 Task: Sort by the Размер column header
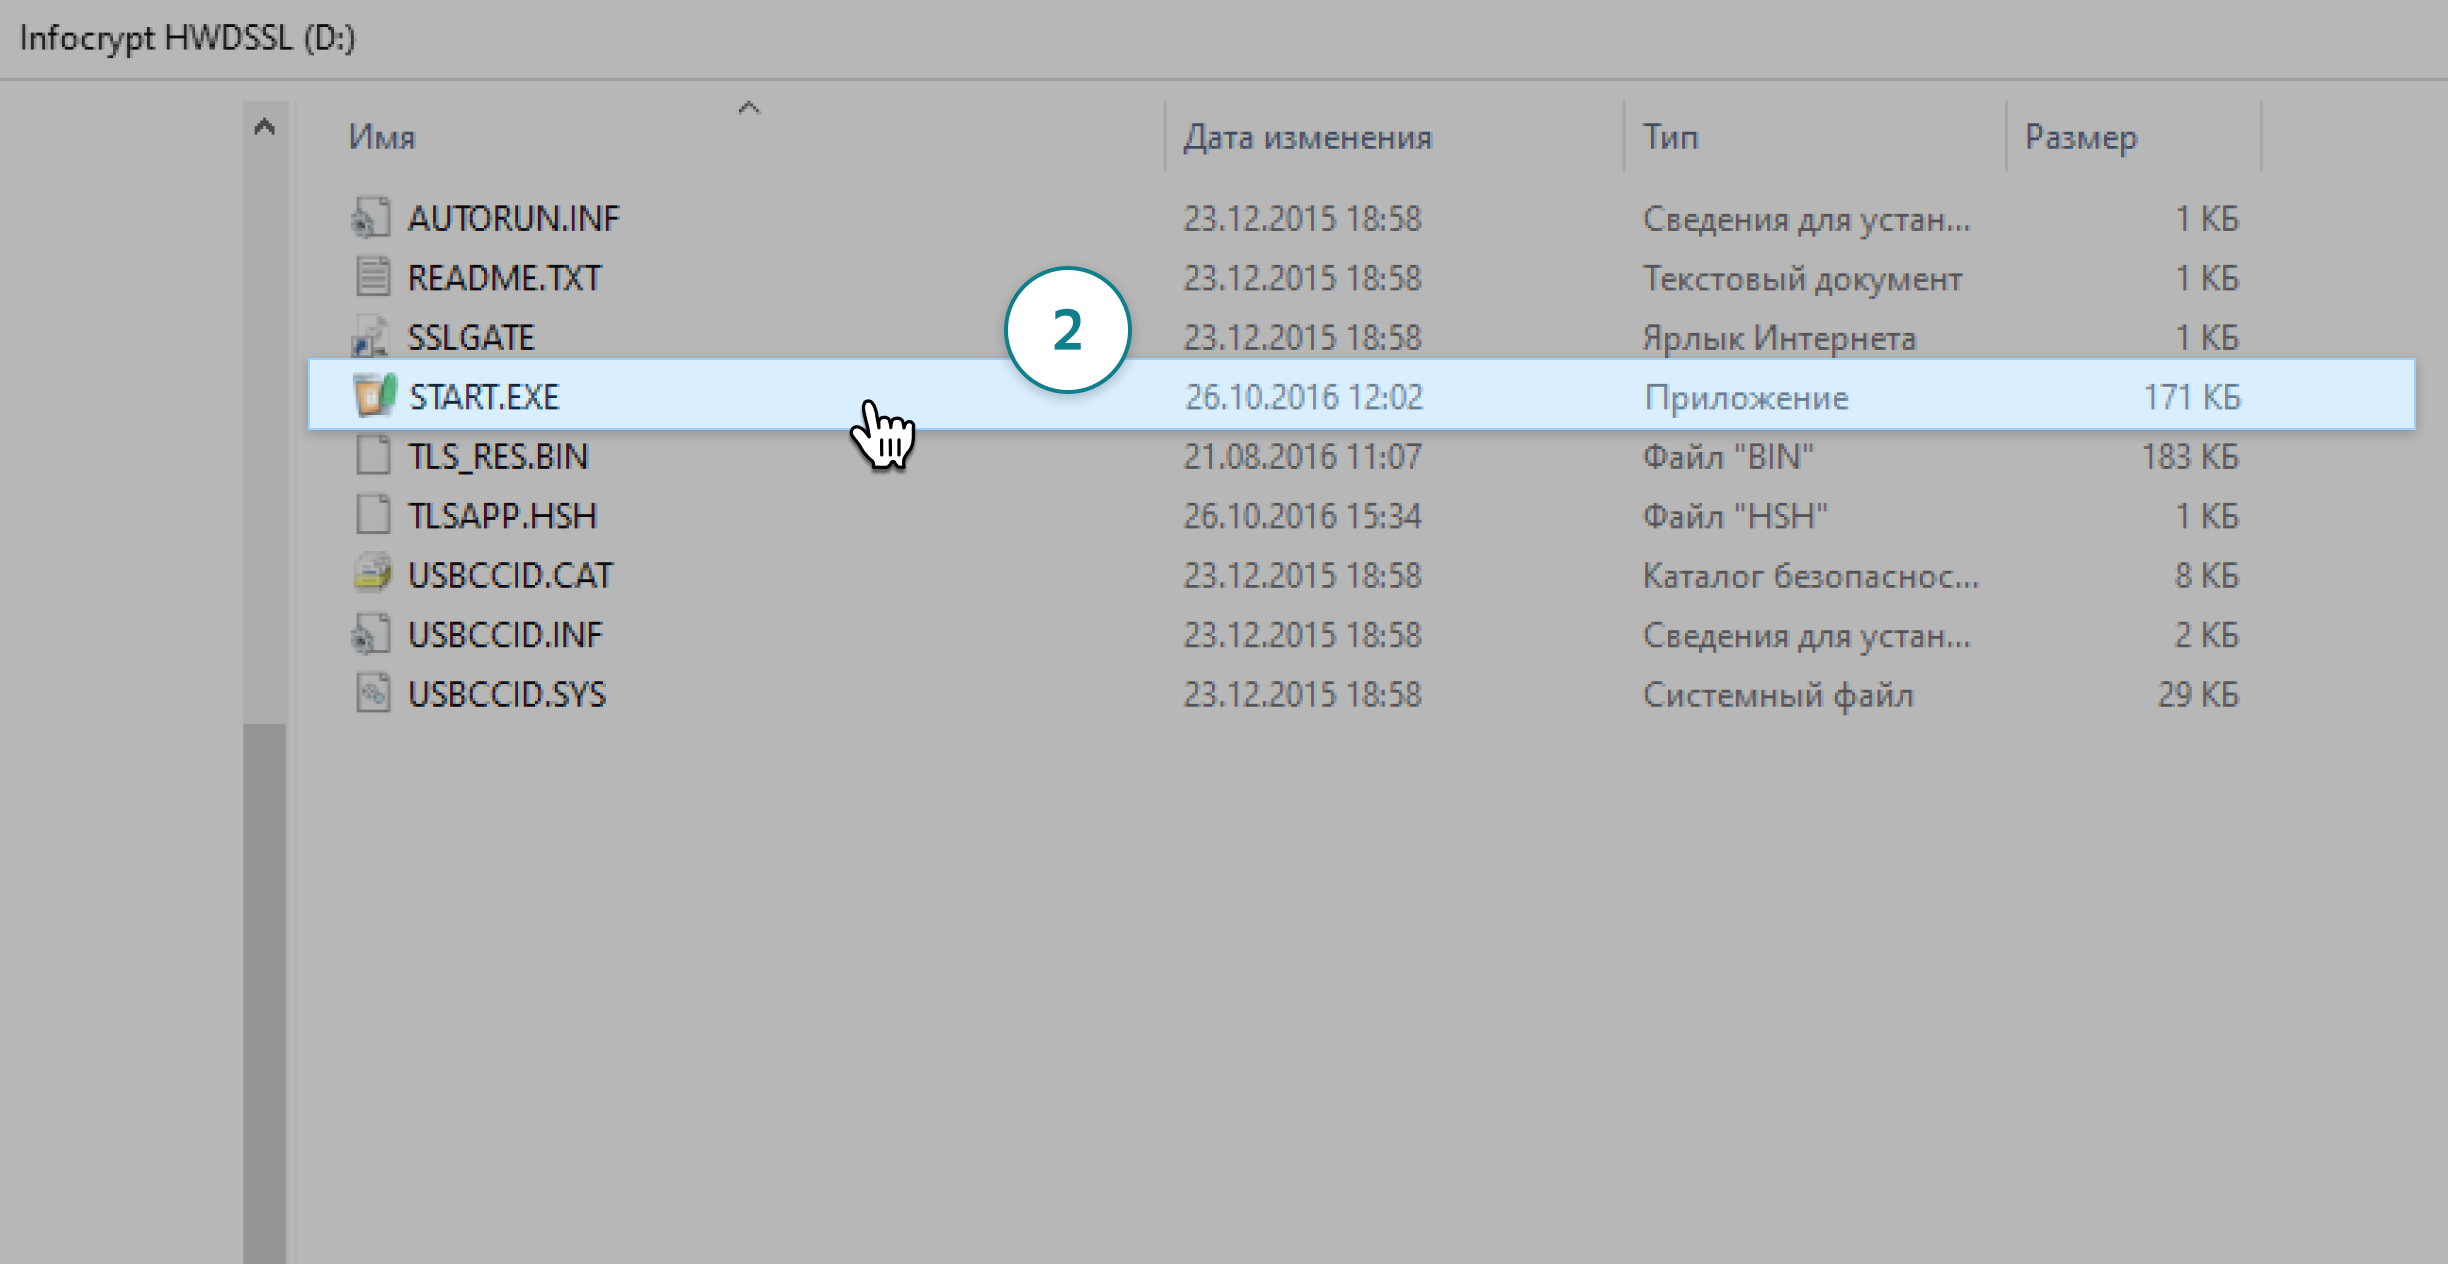point(2081,137)
